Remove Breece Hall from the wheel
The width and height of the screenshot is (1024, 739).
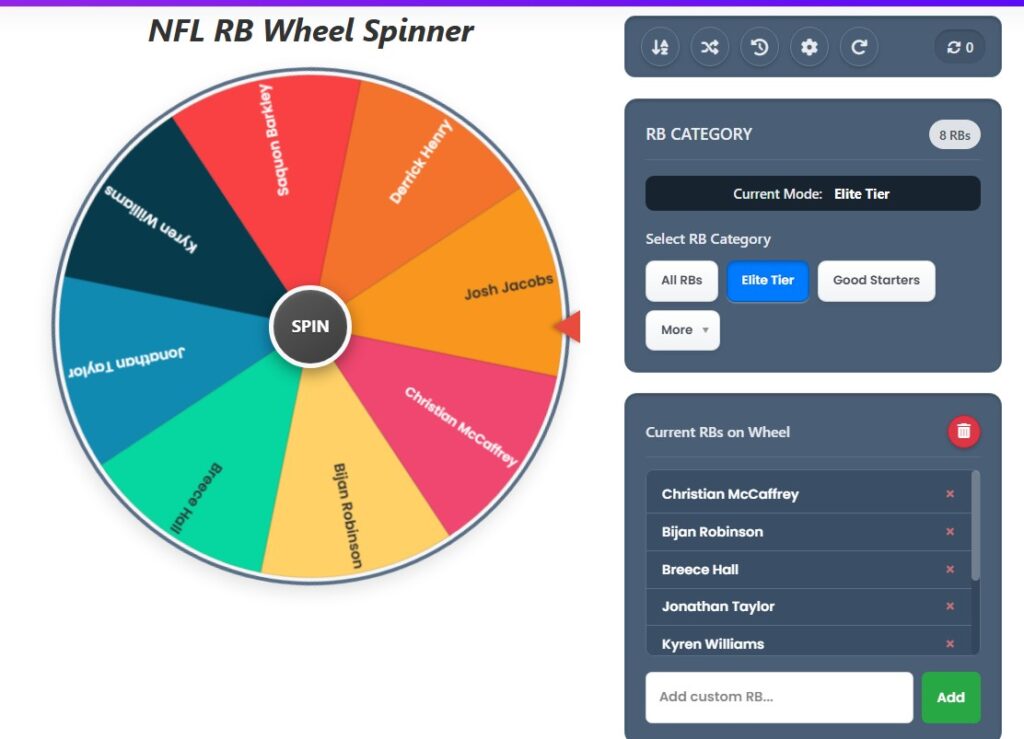(x=948, y=569)
